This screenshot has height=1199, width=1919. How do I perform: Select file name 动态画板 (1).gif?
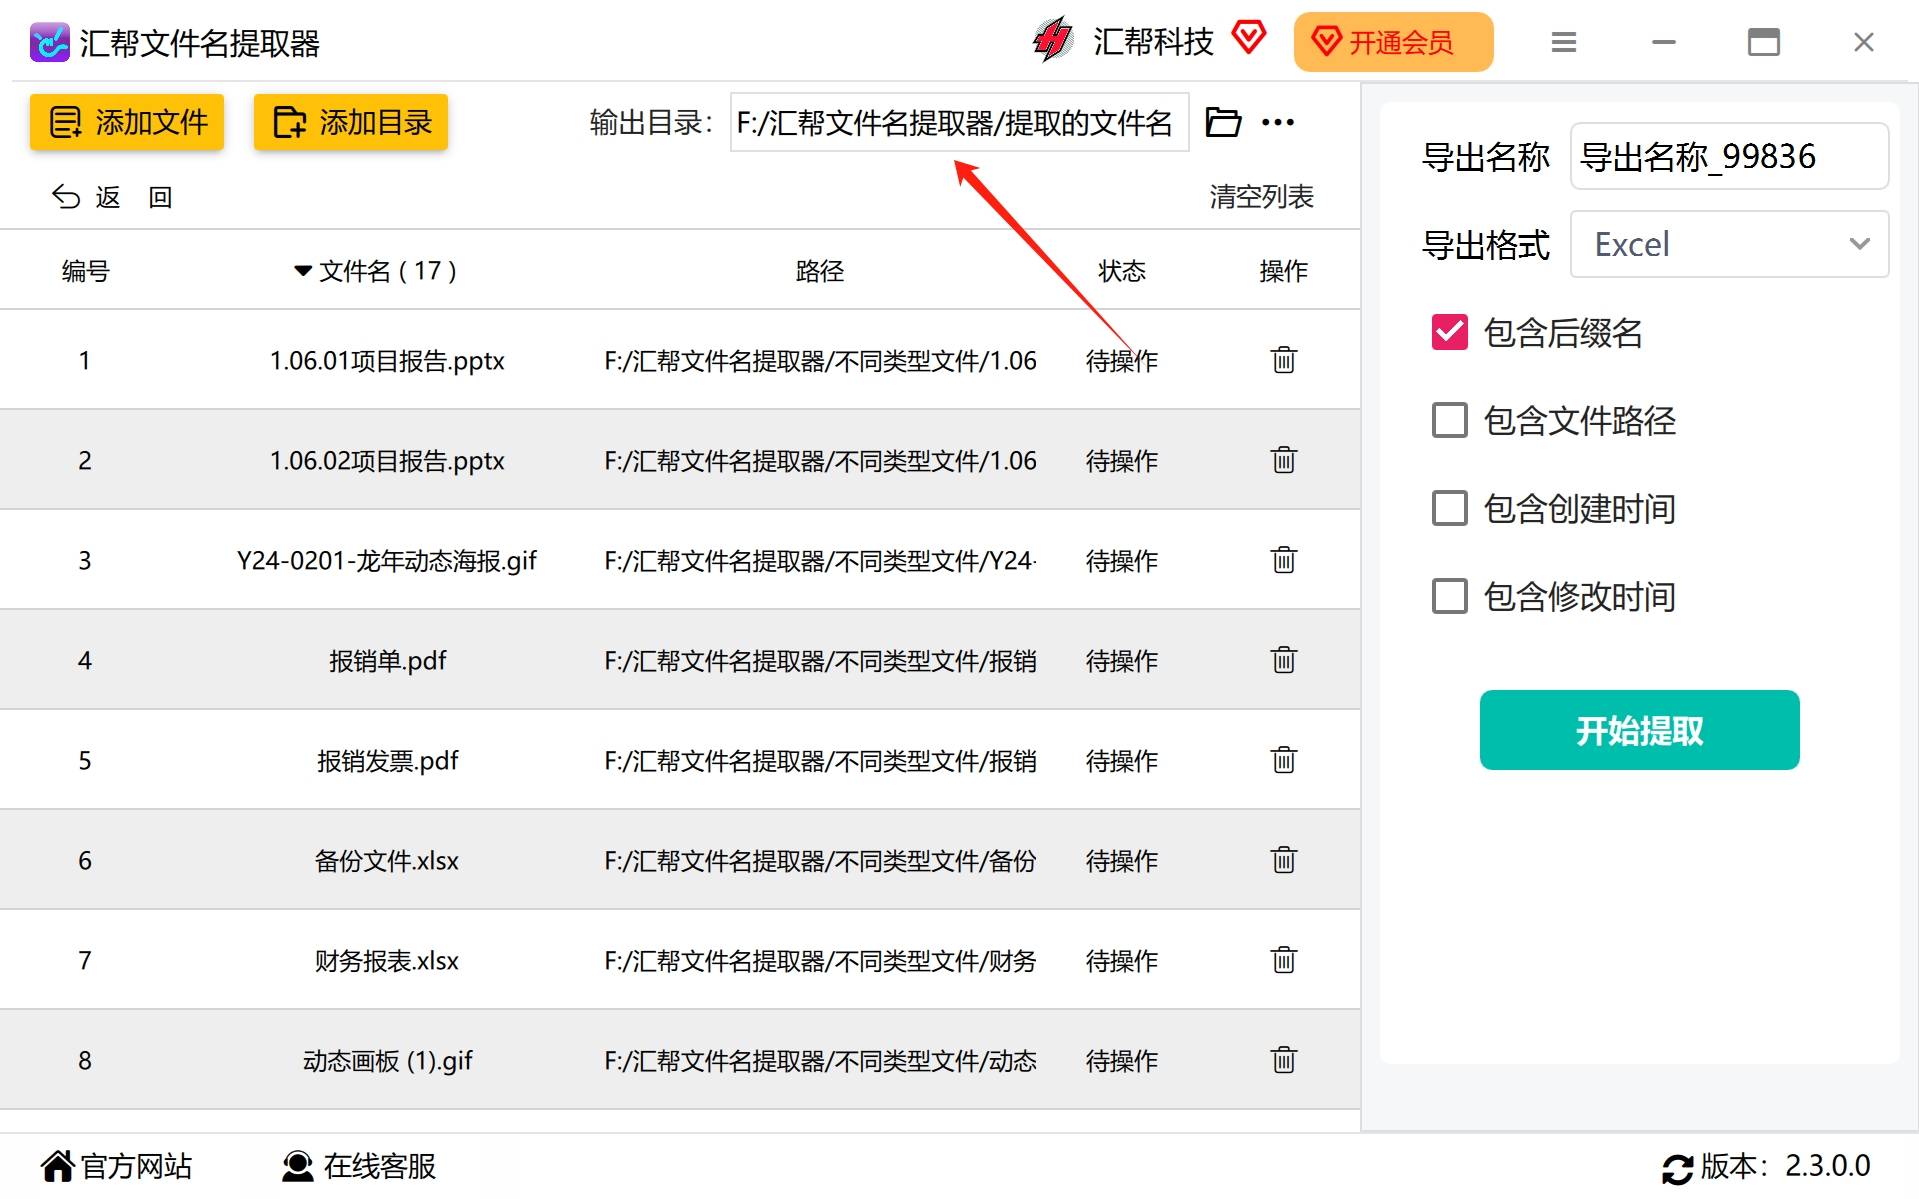pos(387,1060)
